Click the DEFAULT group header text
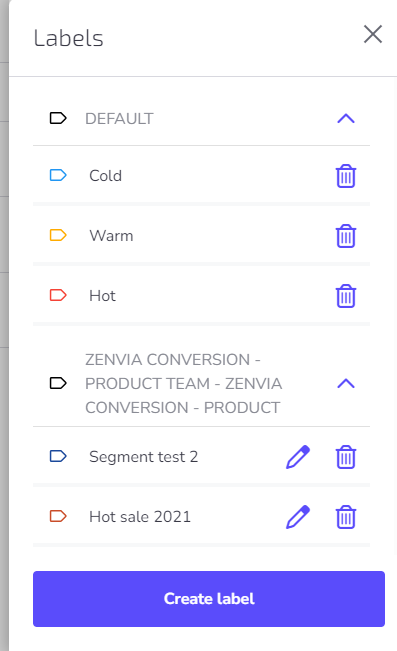397x651 pixels. tap(119, 119)
